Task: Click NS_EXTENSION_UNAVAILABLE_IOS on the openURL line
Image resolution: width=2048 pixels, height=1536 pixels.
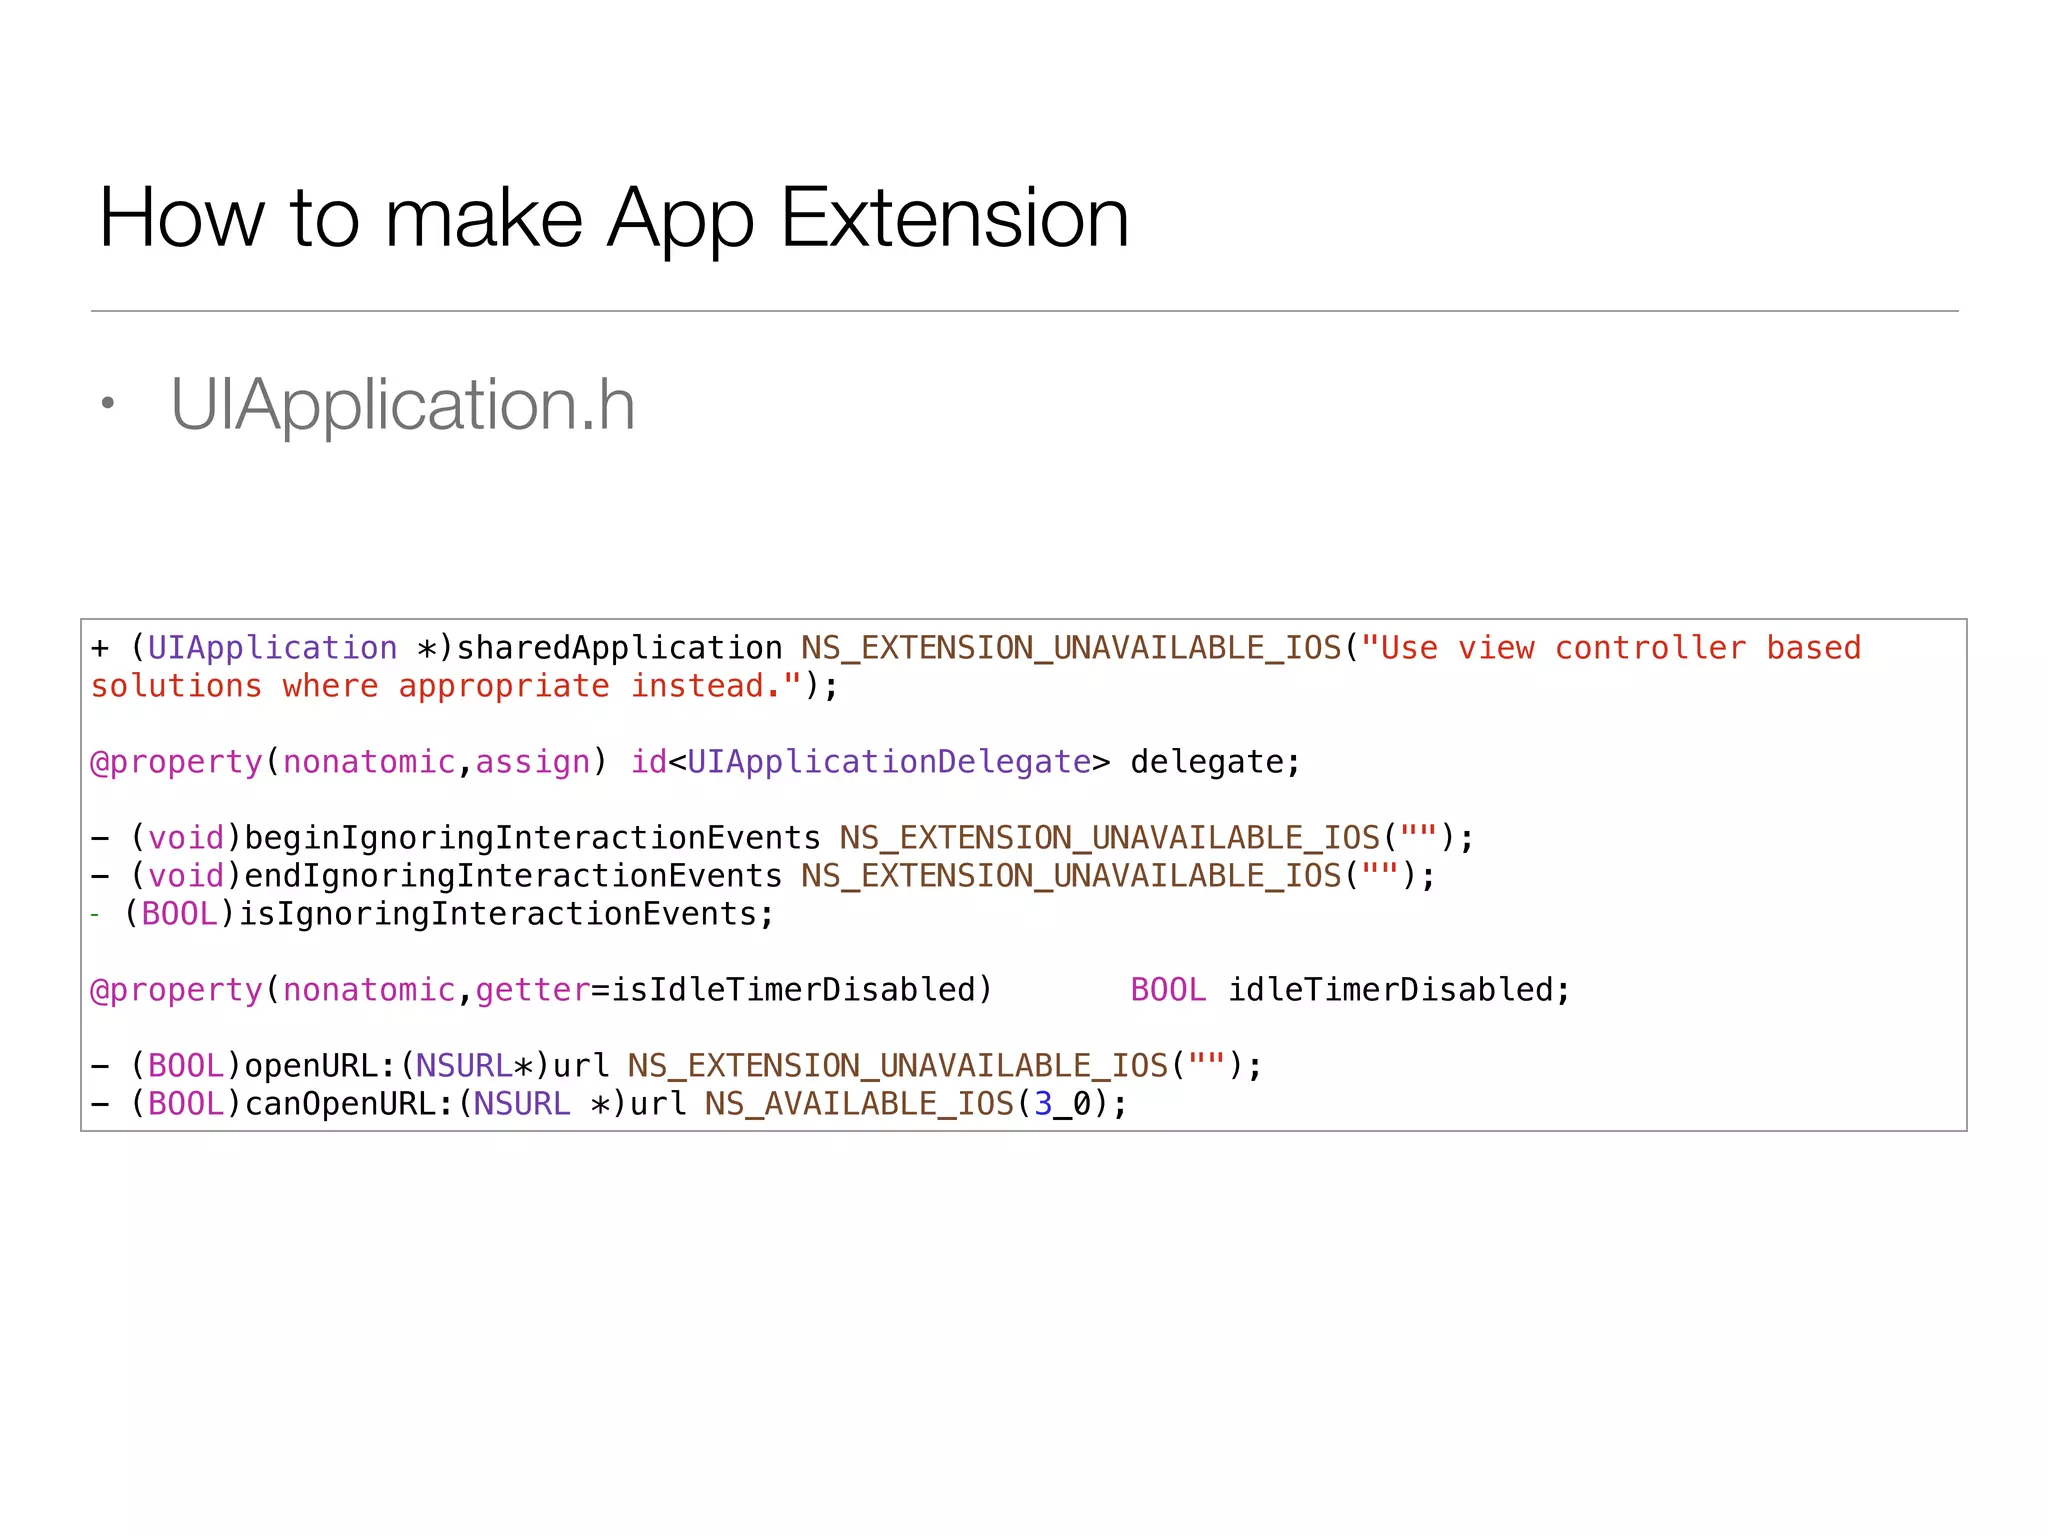Action: pos(898,1066)
